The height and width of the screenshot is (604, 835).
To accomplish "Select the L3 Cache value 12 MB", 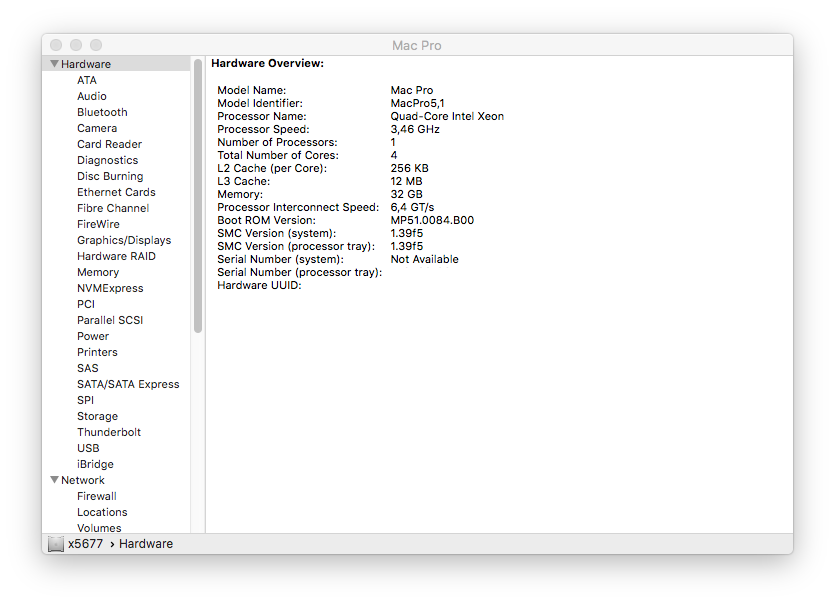I will (x=406, y=181).
